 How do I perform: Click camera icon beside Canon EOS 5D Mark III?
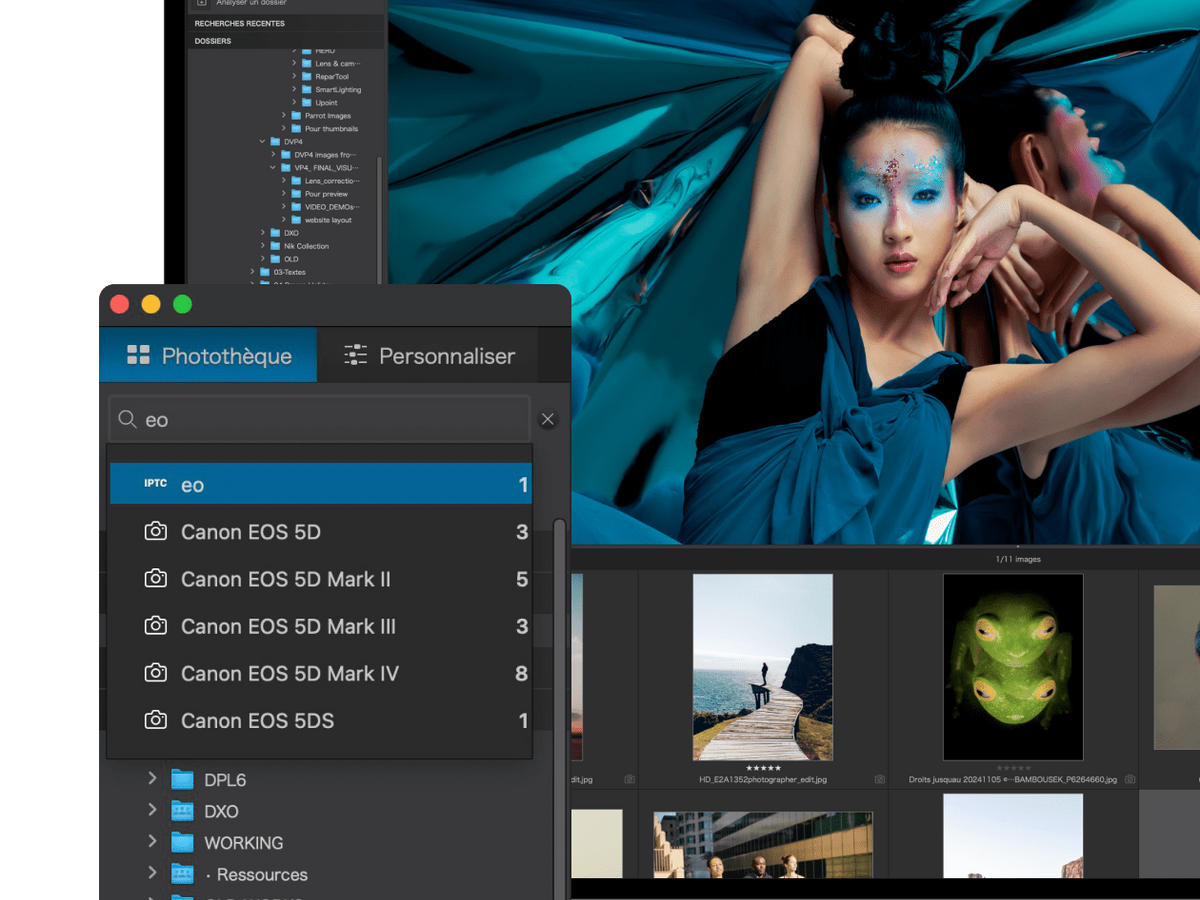point(155,626)
